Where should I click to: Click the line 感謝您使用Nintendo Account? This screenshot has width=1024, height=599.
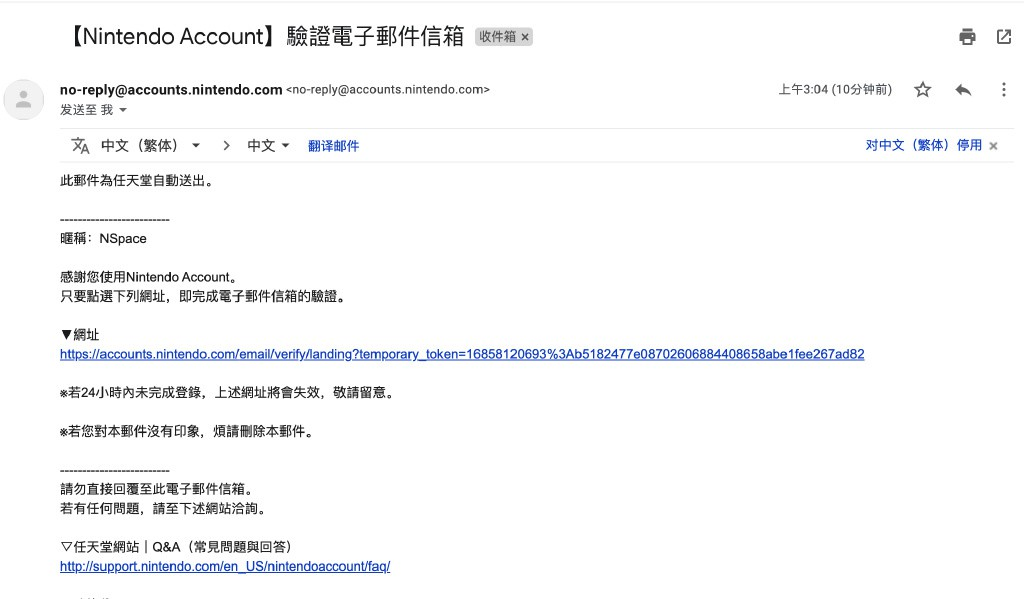[x=149, y=277]
